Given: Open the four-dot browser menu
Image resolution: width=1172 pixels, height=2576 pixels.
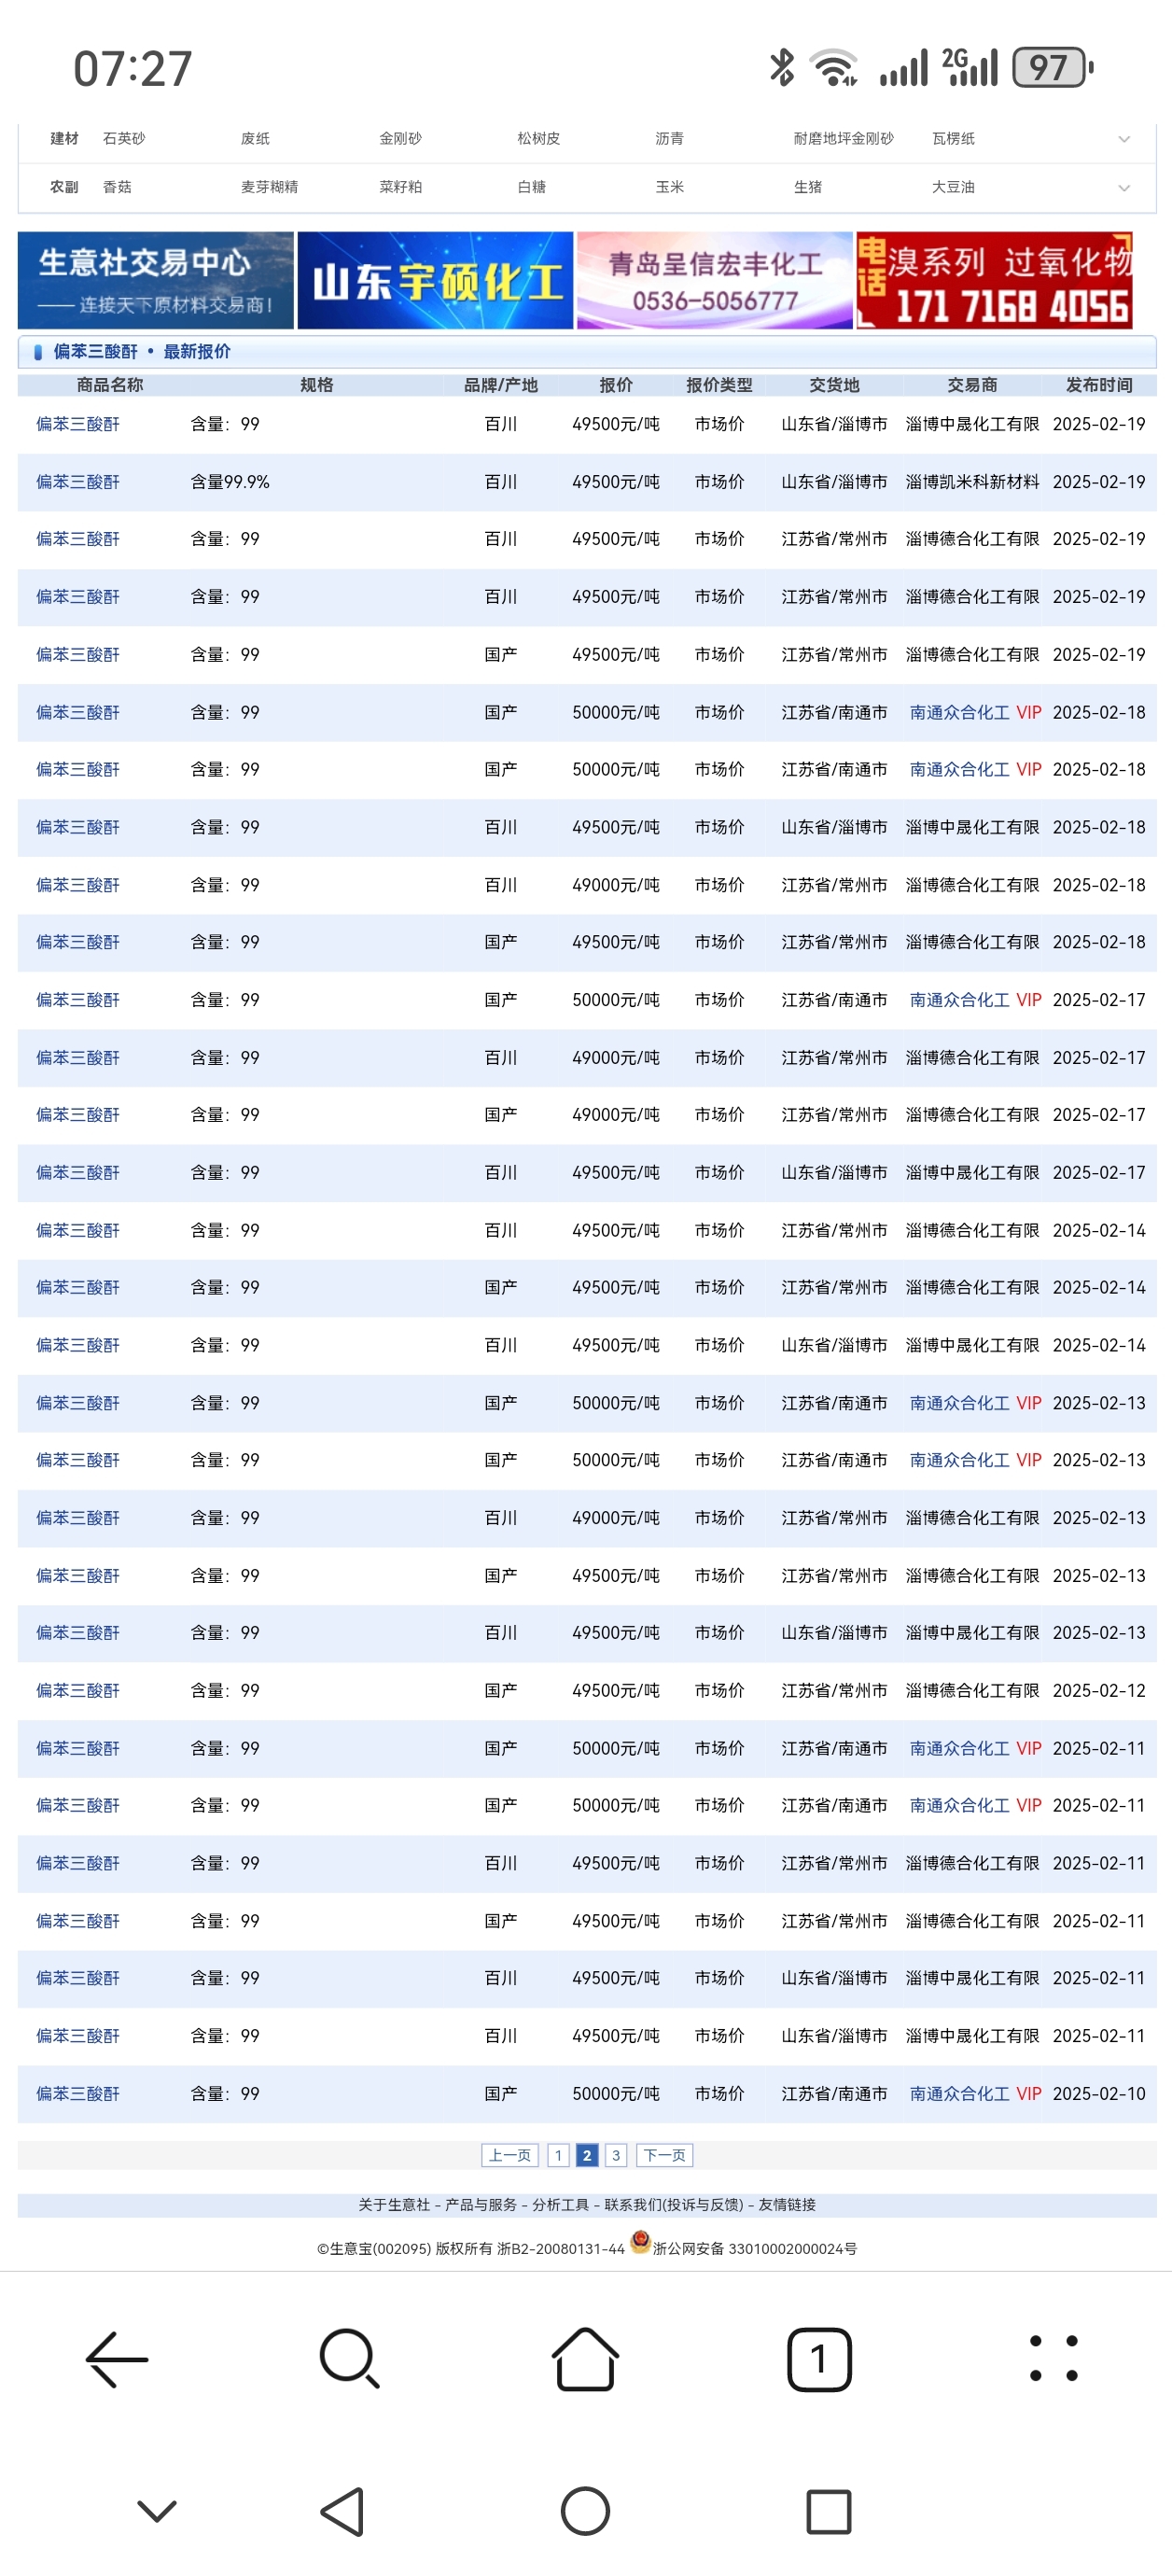Looking at the screenshot, I should tap(1054, 2359).
